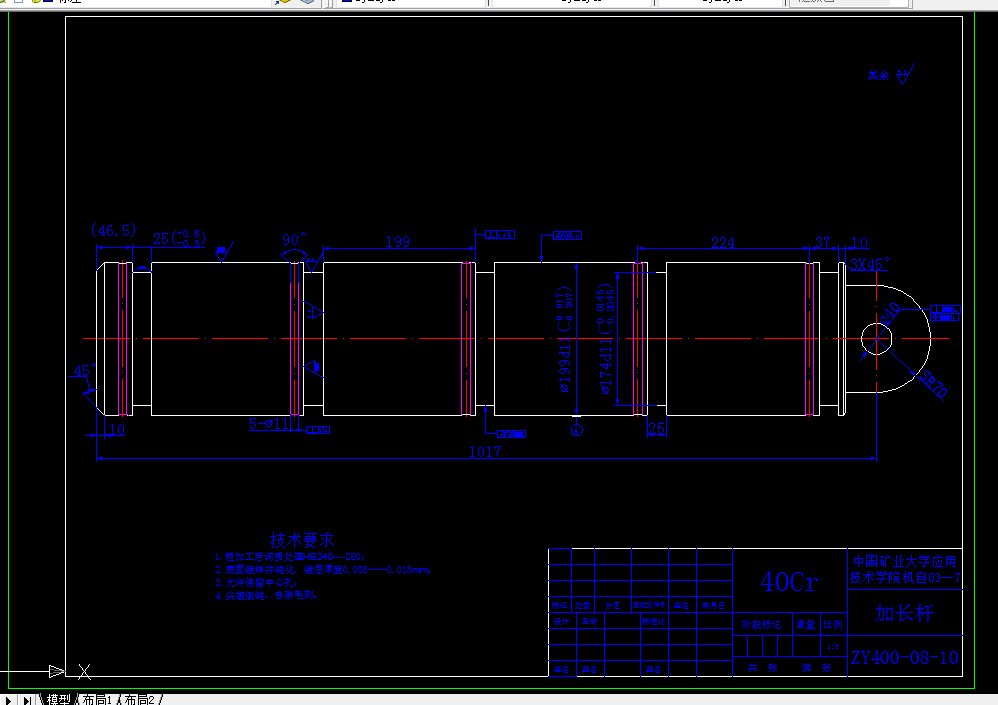Select the tolerance frame beside 5-ø11

318,429
